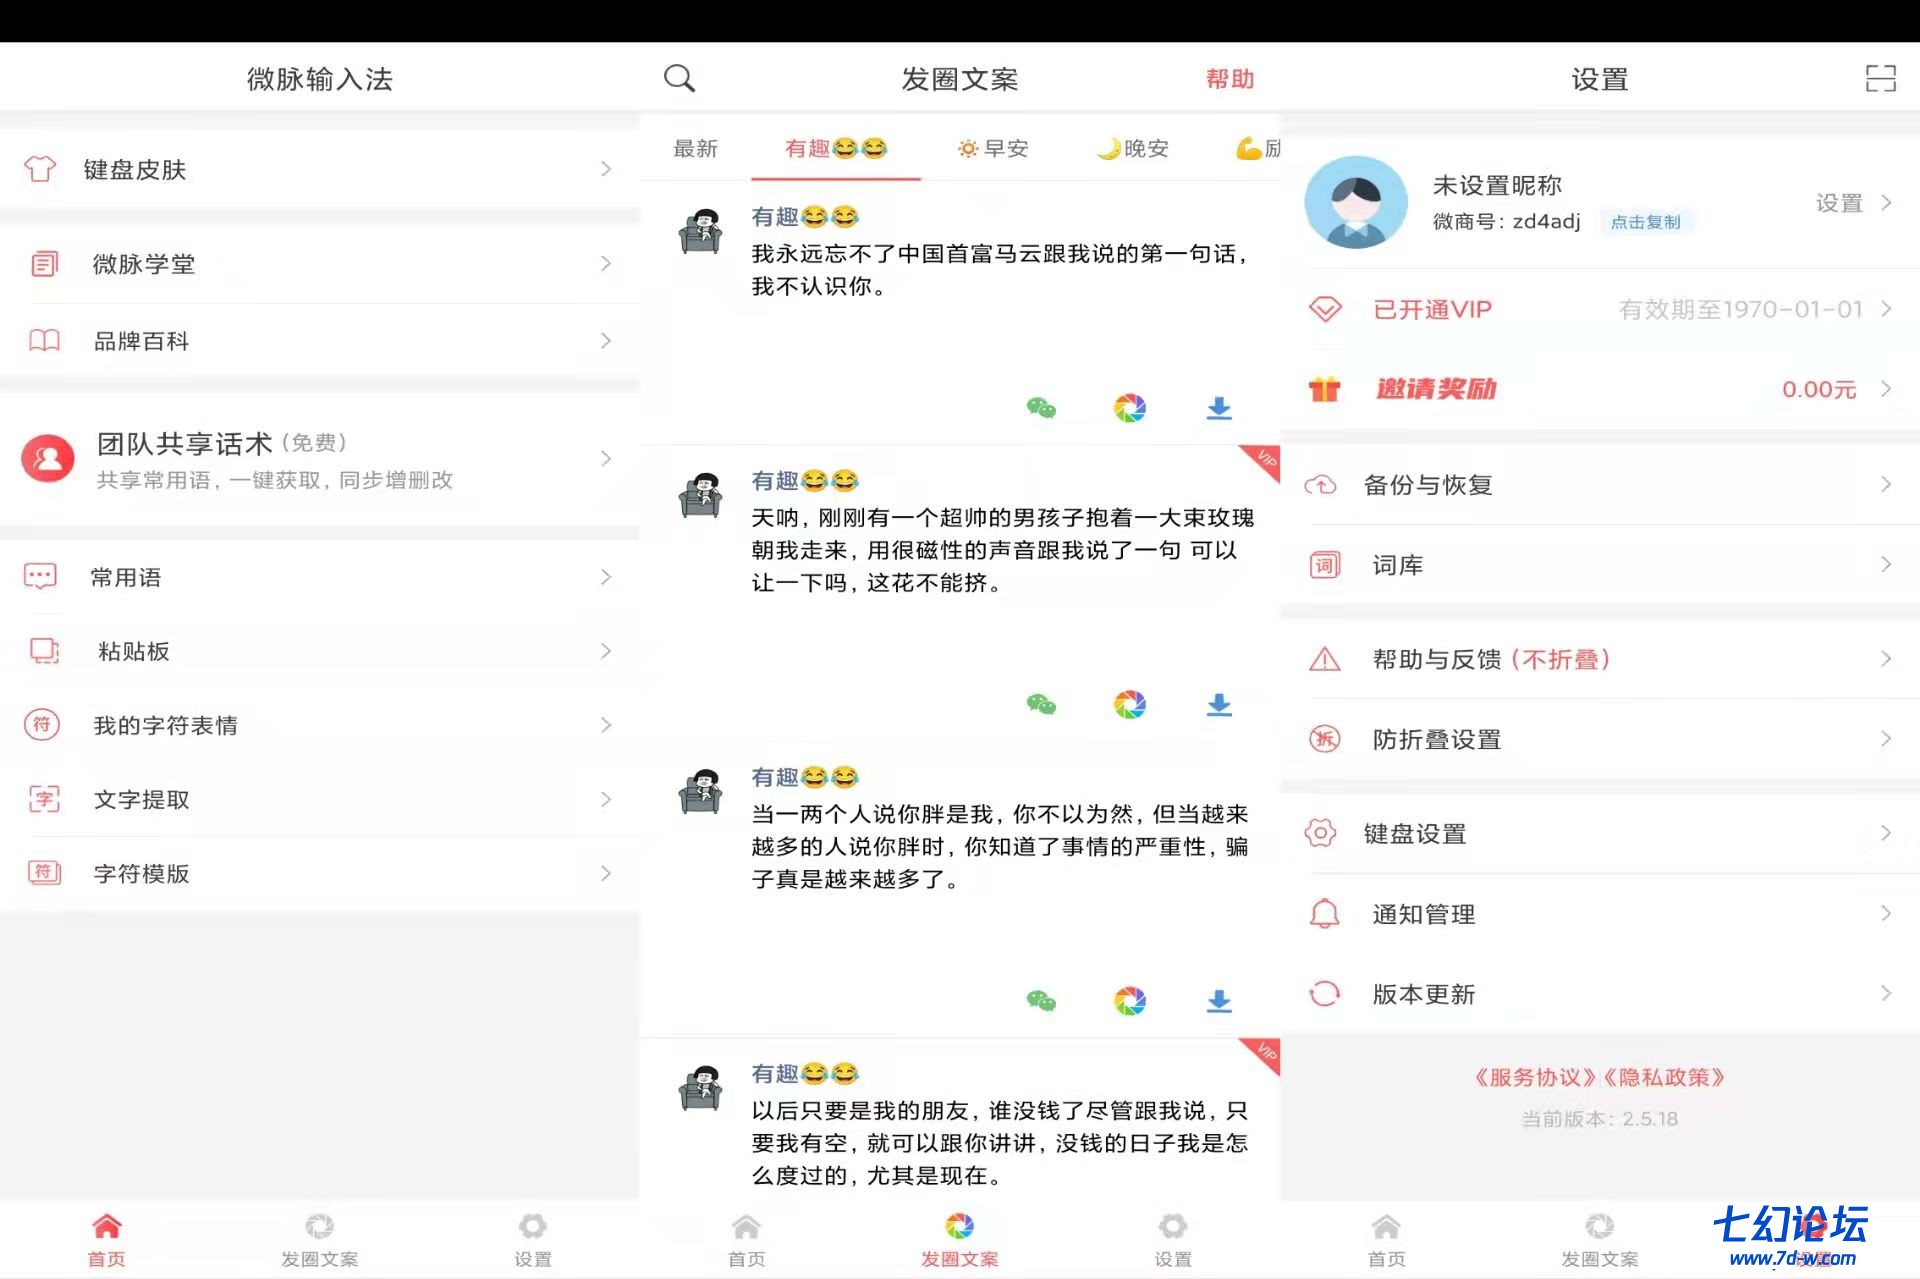Click the 文字提取 text extract icon

pos(44,799)
